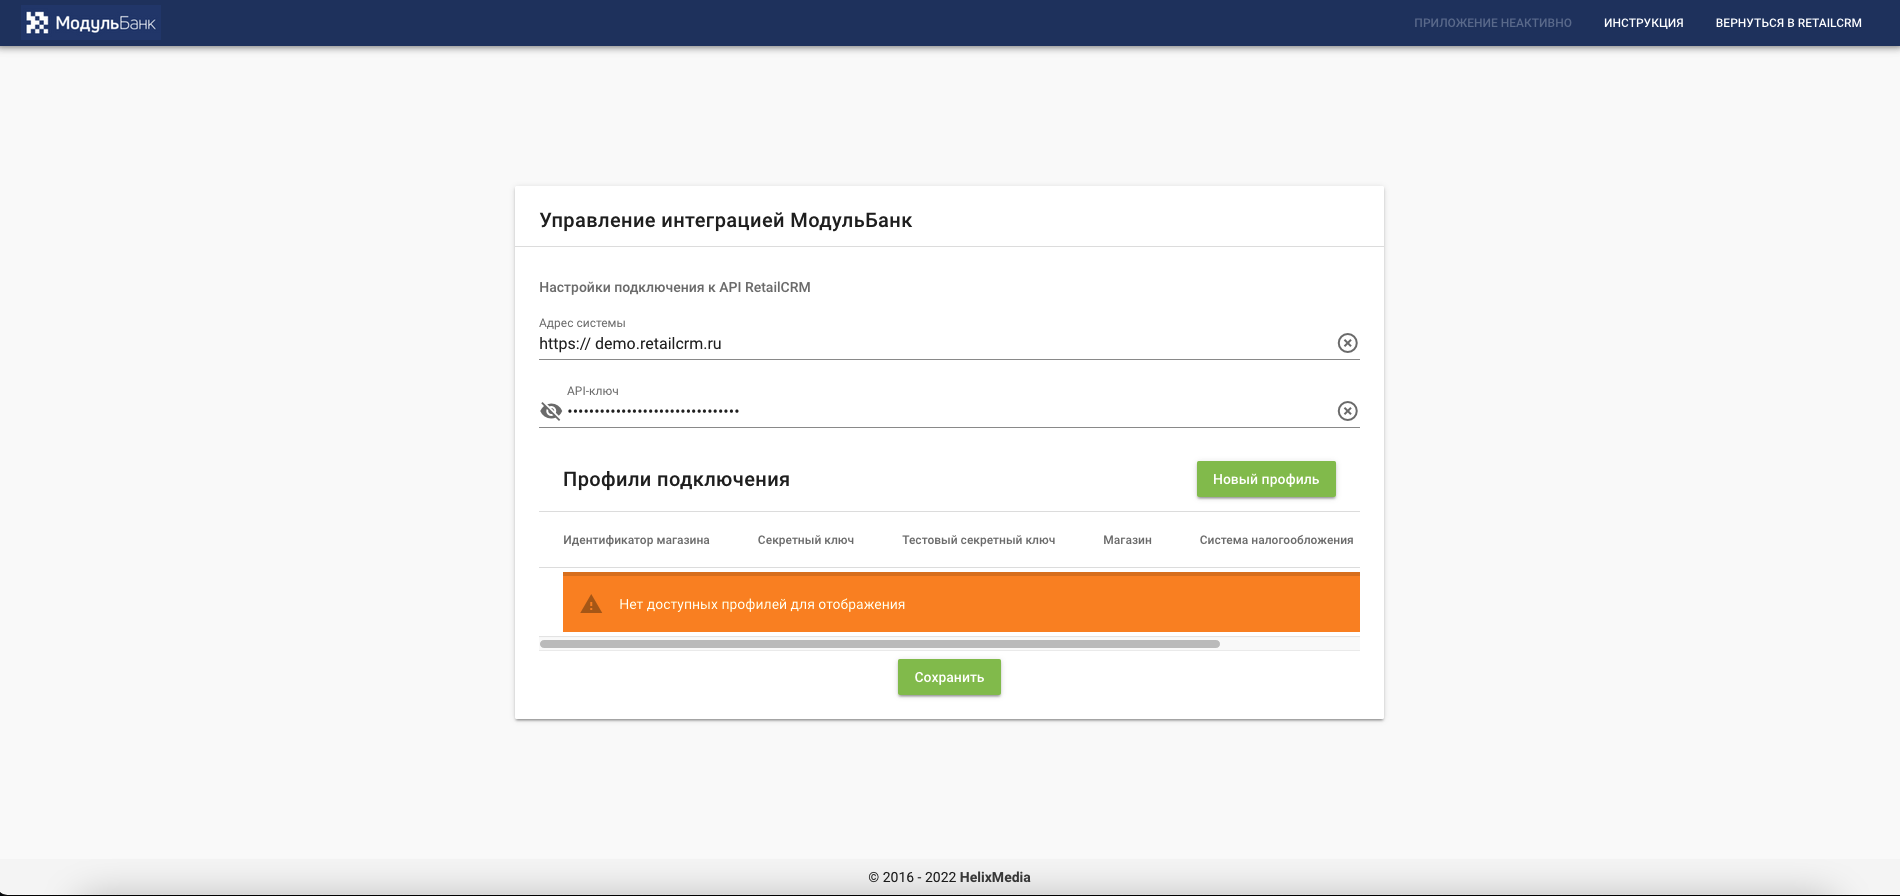The width and height of the screenshot is (1900, 896).
Task: Click Магазин column header
Action: pos(1127,540)
